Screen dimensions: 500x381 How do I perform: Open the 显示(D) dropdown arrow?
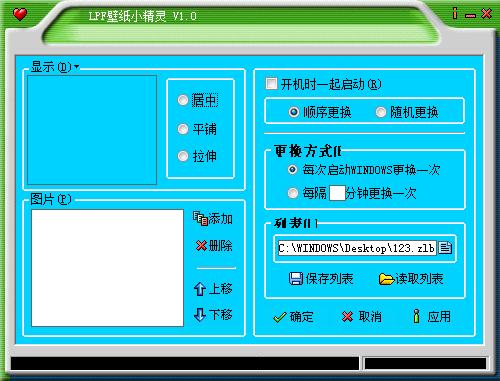click(77, 67)
